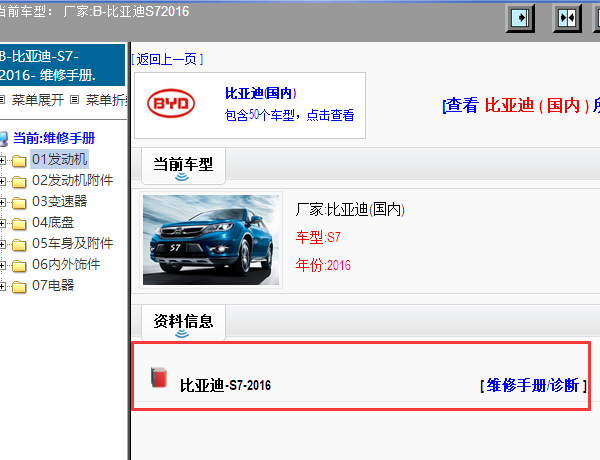Select the 资料信息 tab

point(183,322)
